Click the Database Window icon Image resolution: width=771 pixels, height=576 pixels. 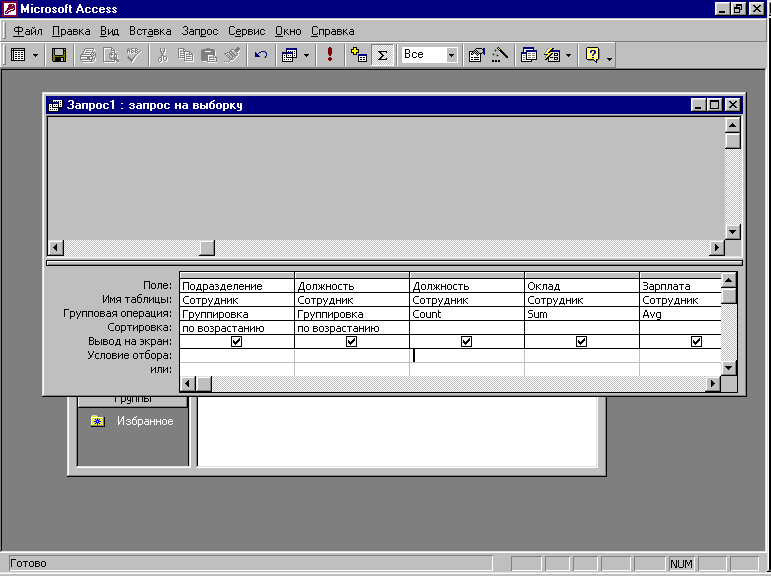528,55
